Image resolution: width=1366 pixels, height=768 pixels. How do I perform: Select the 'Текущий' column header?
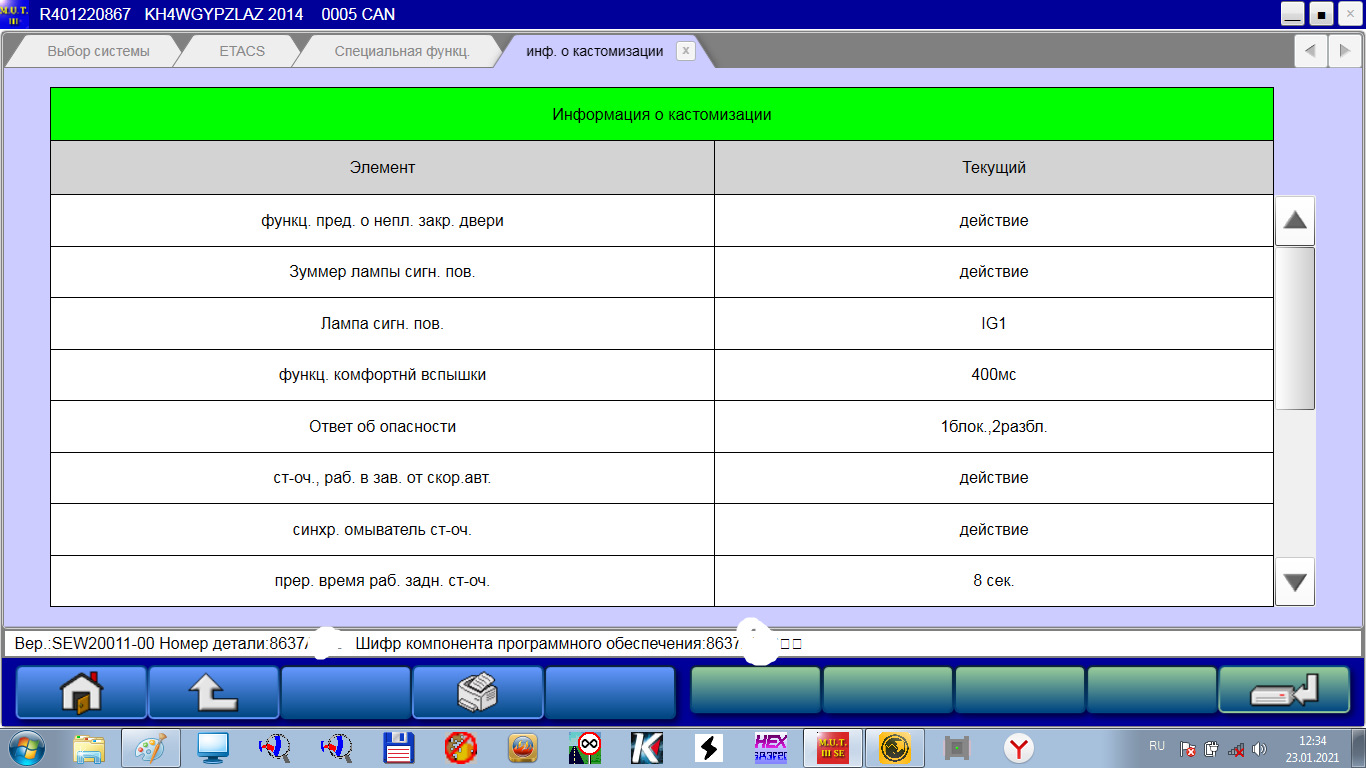tap(994, 167)
